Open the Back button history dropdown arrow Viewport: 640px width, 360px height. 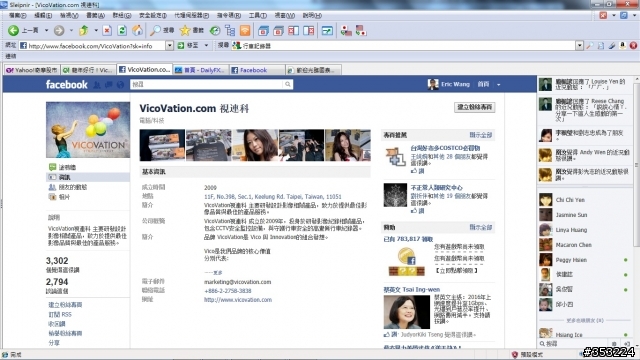tap(47, 31)
